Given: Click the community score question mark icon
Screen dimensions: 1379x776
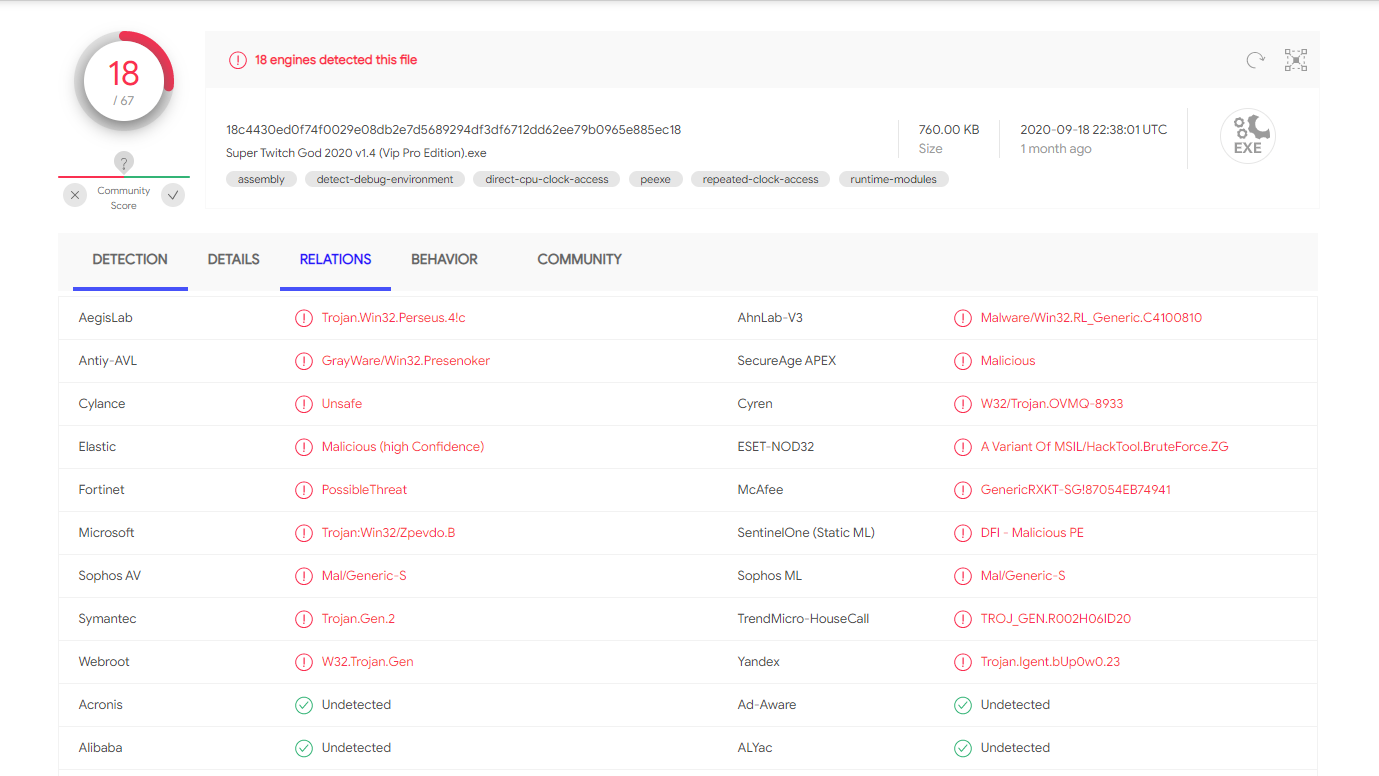Looking at the screenshot, I should 124,163.
